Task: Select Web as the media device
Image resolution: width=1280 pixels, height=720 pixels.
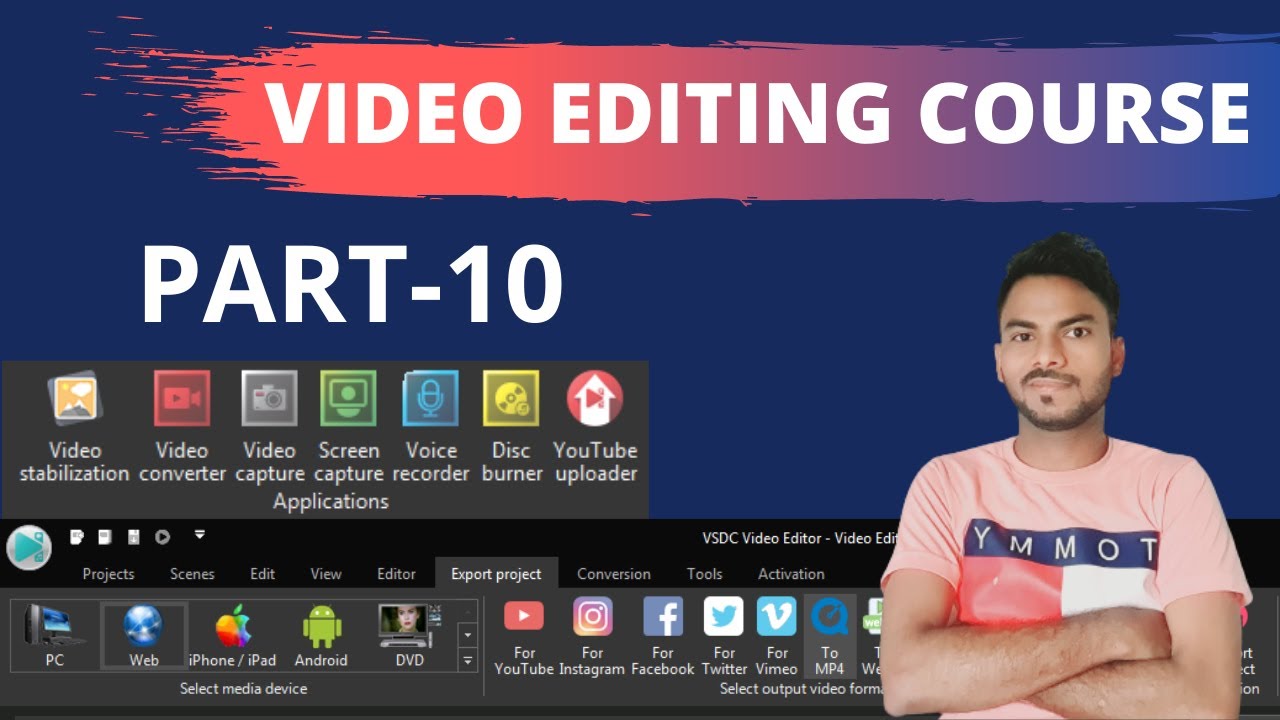Action: [144, 636]
